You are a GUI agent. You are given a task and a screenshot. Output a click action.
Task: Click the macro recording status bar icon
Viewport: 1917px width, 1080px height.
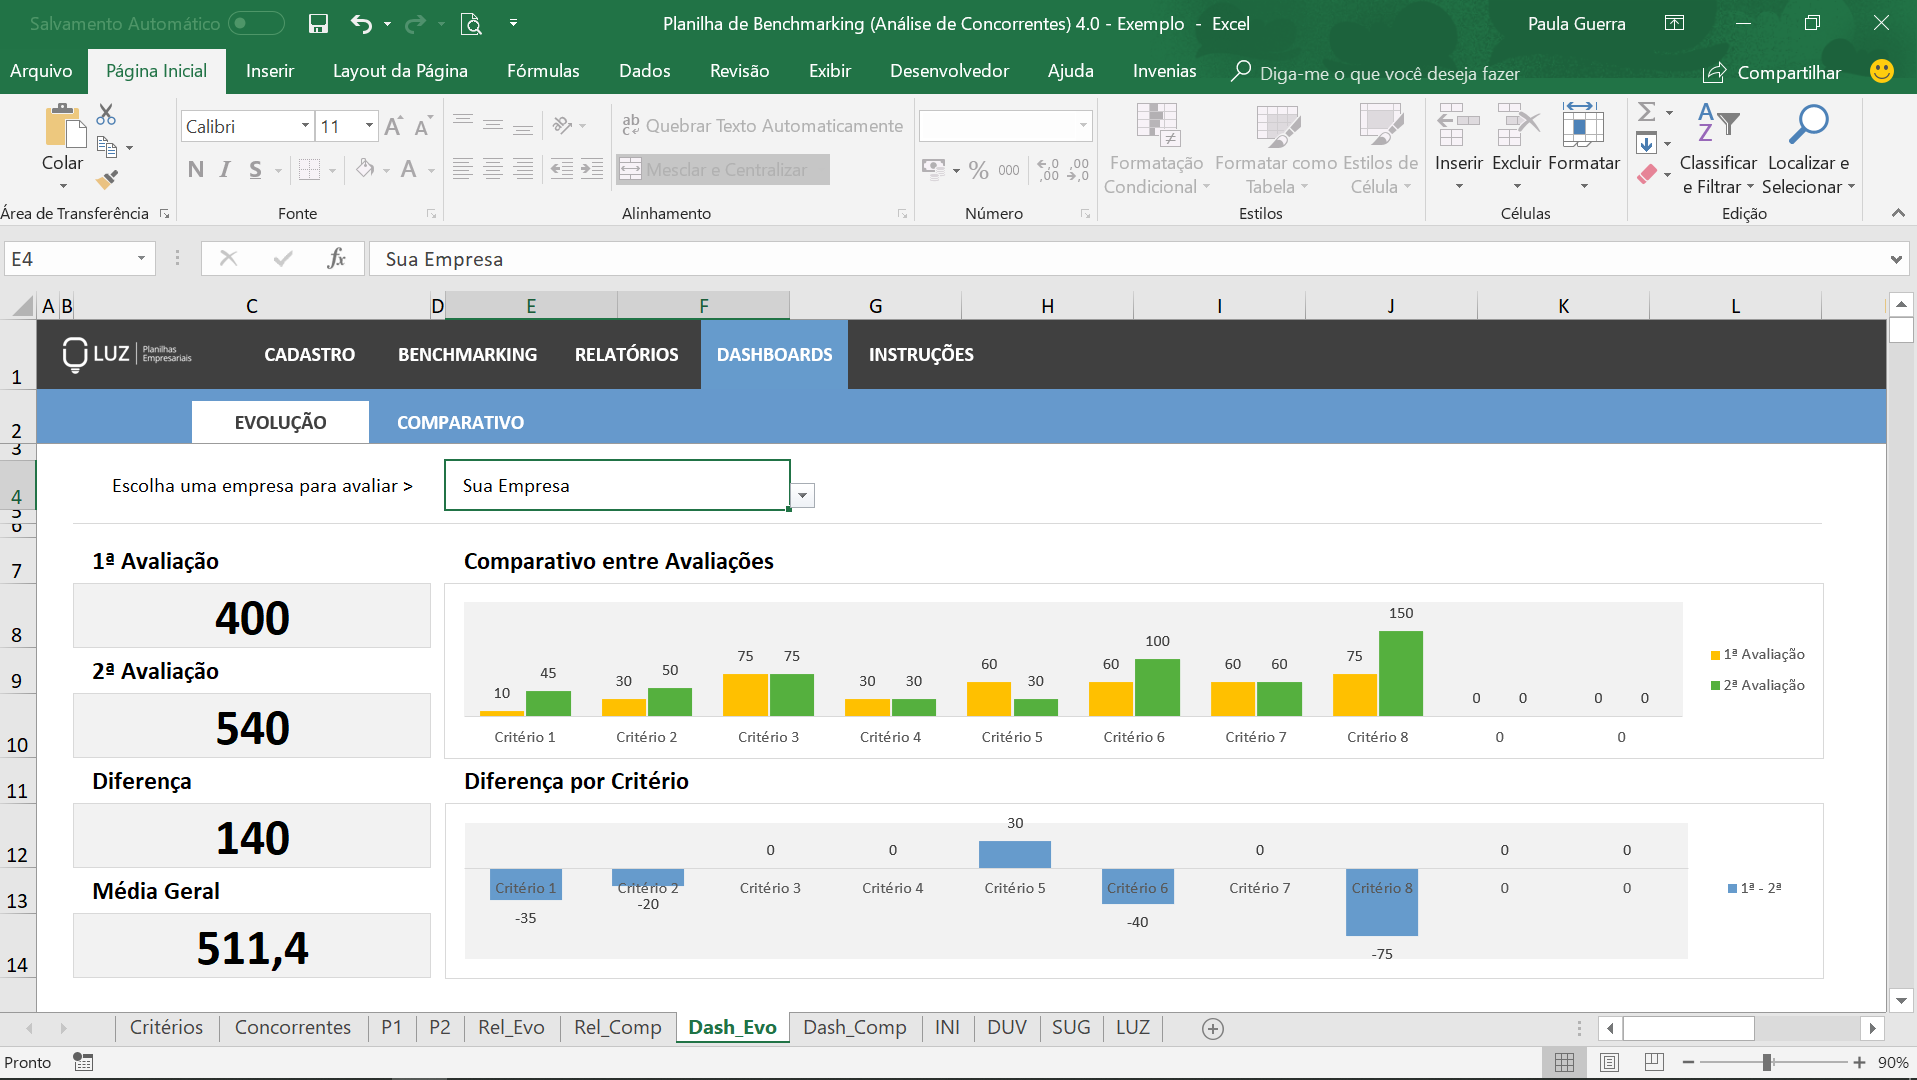(x=83, y=1062)
